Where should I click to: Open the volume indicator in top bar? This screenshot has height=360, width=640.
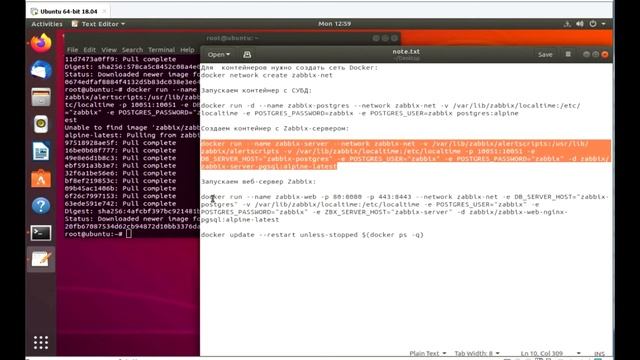click(x=580, y=24)
